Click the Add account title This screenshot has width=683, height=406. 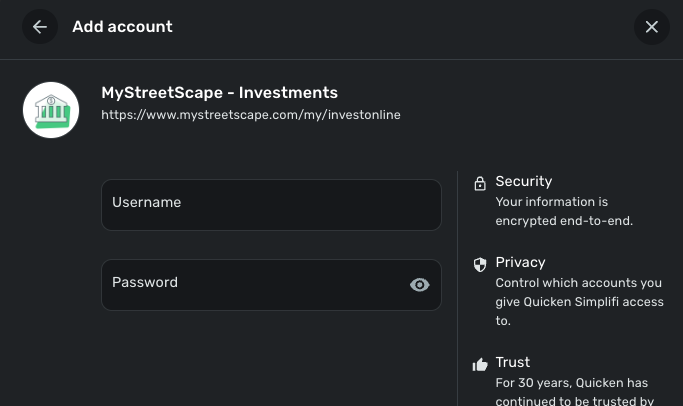122,27
